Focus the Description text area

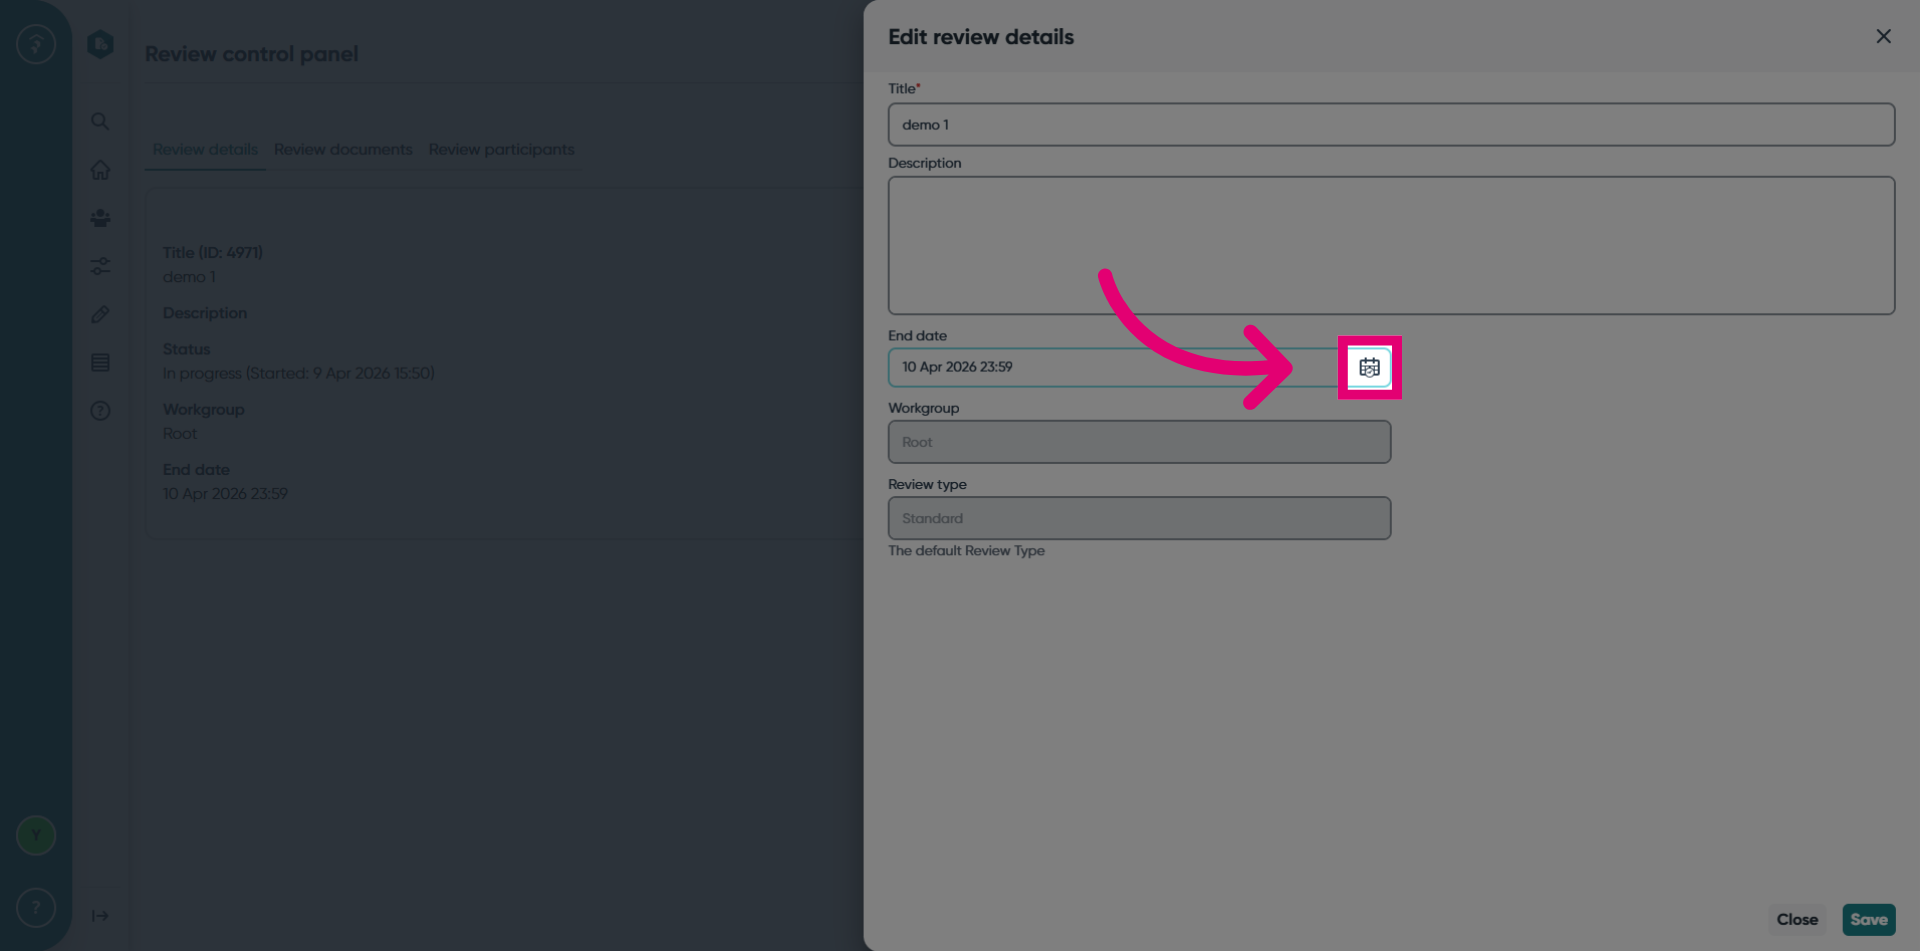[x=1391, y=246]
